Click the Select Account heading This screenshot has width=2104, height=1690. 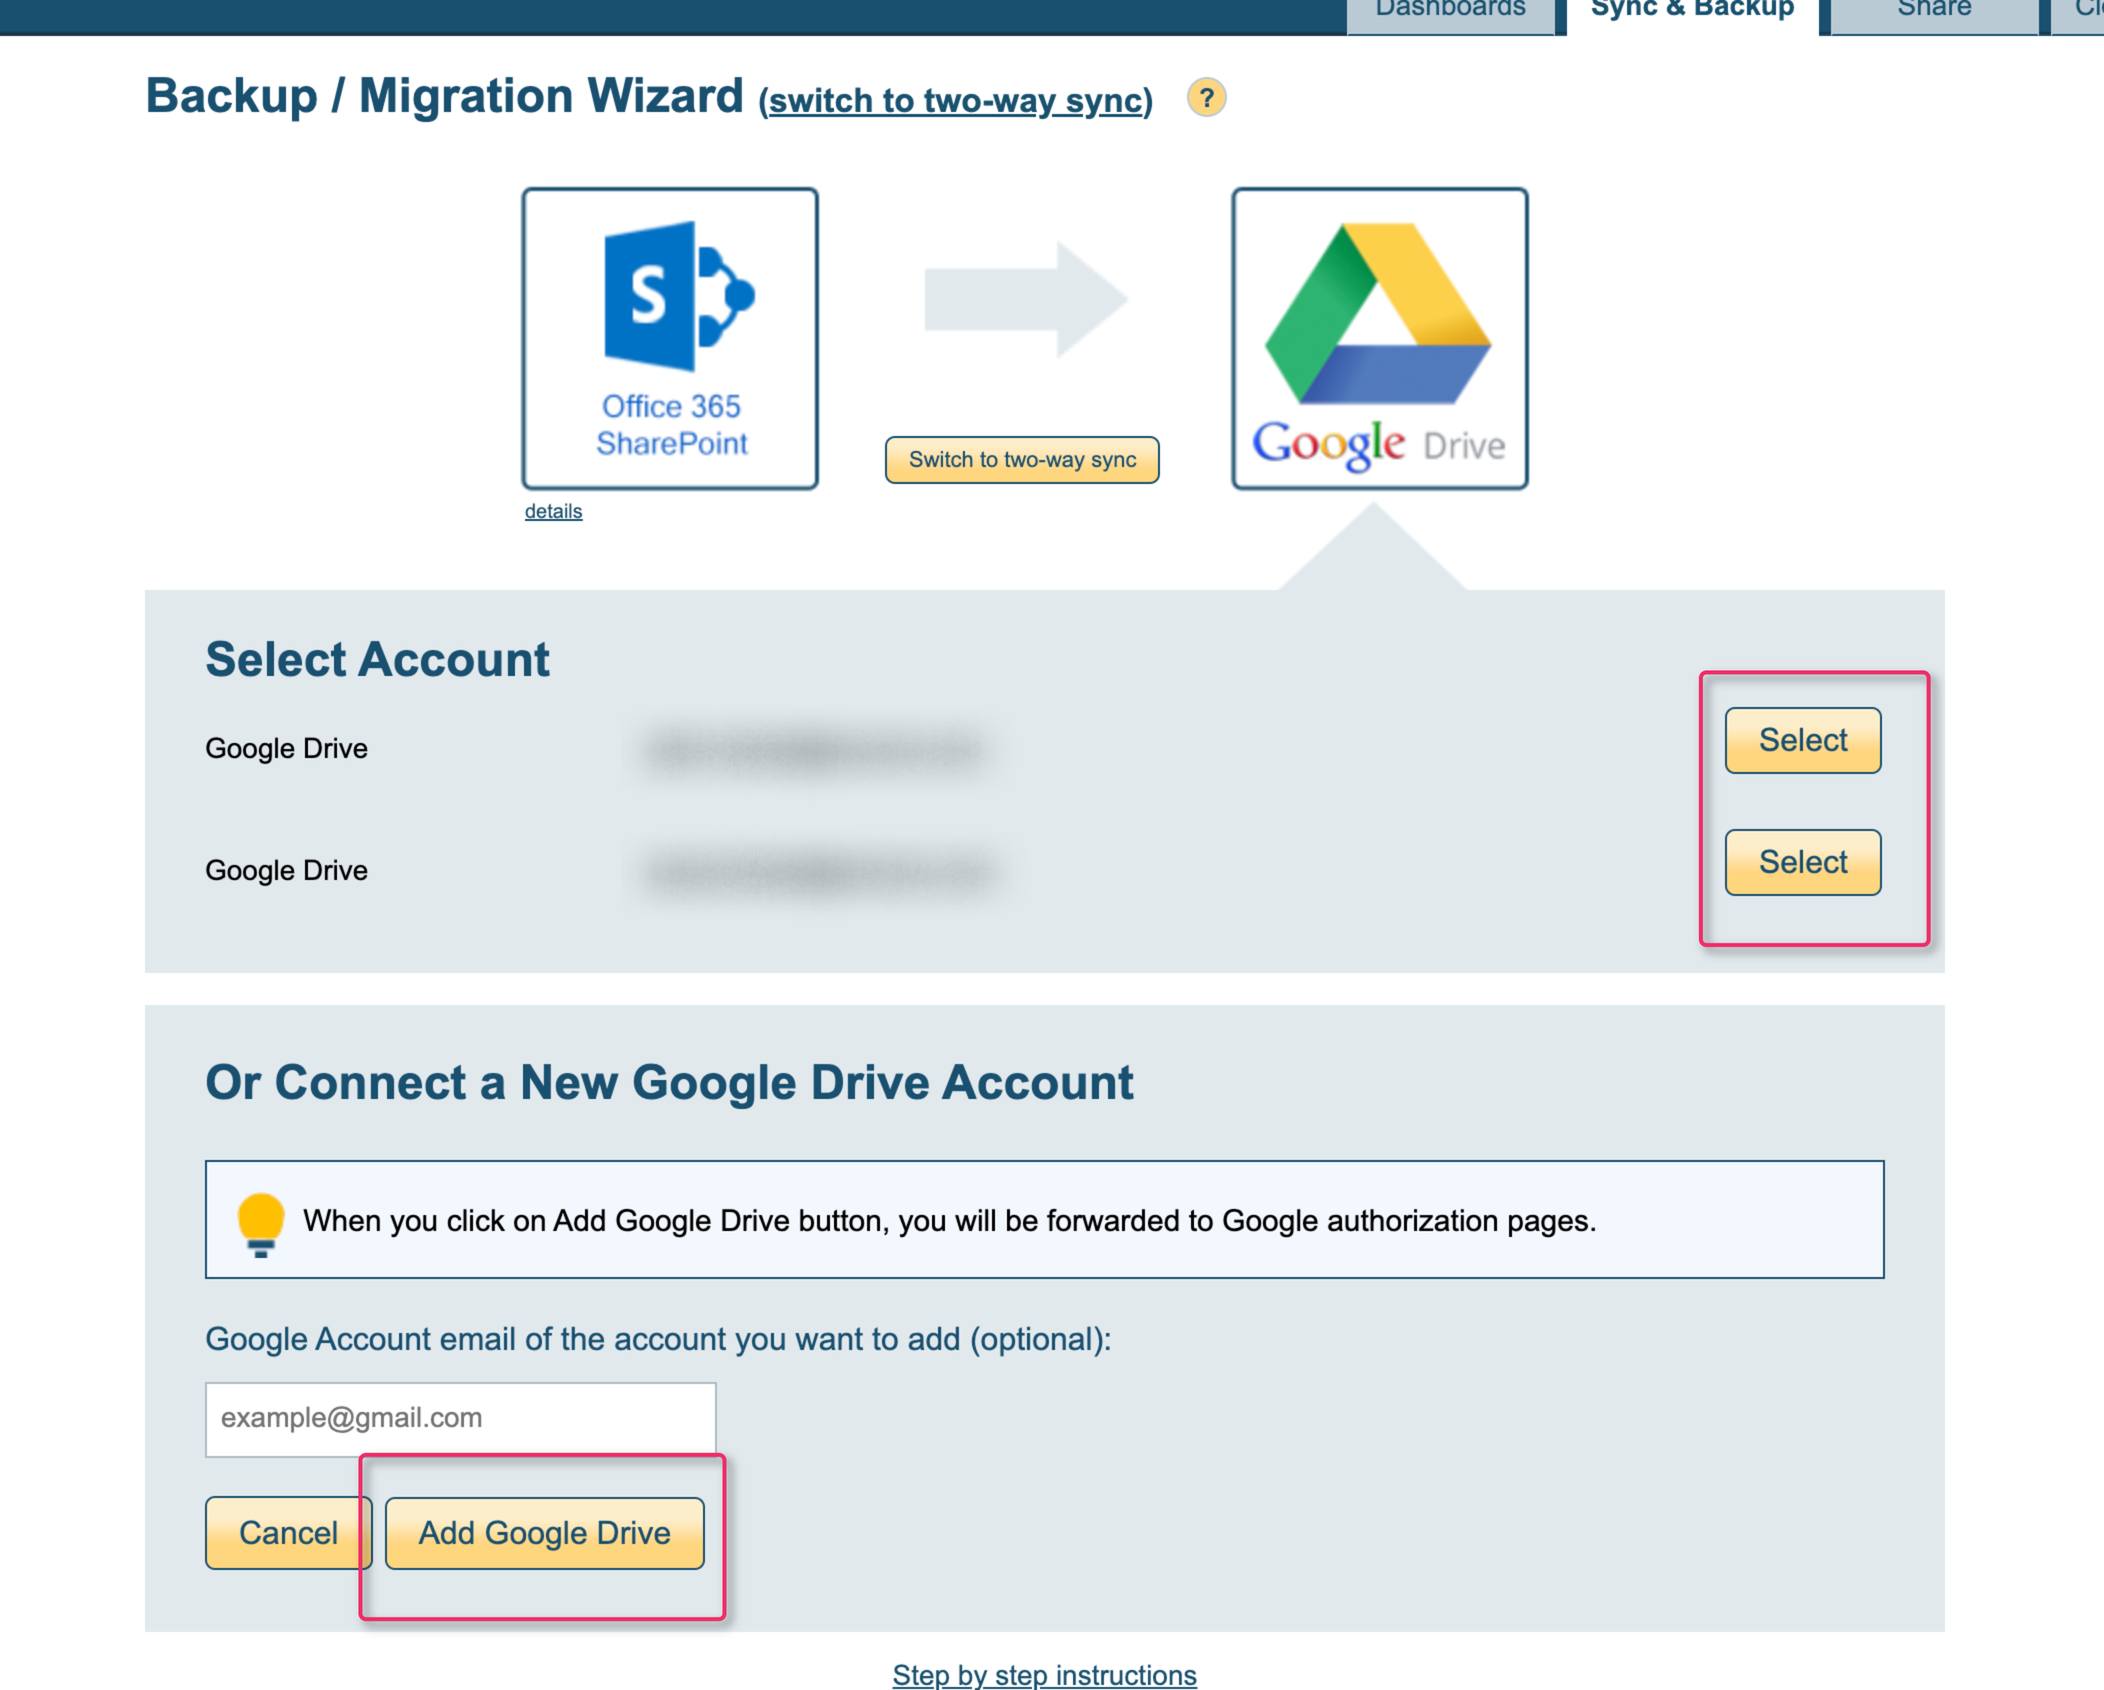[x=377, y=660]
